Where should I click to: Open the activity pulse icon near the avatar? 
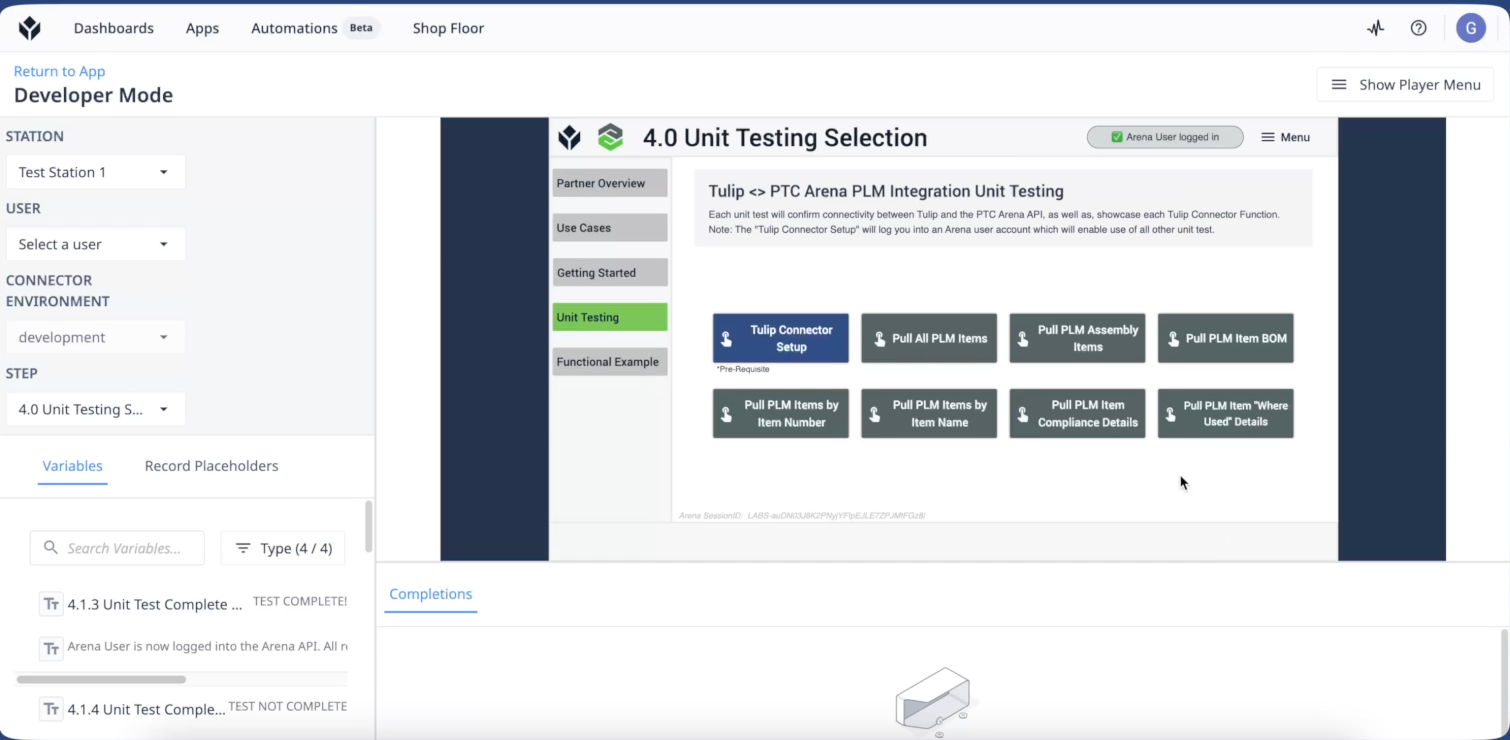(x=1375, y=28)
